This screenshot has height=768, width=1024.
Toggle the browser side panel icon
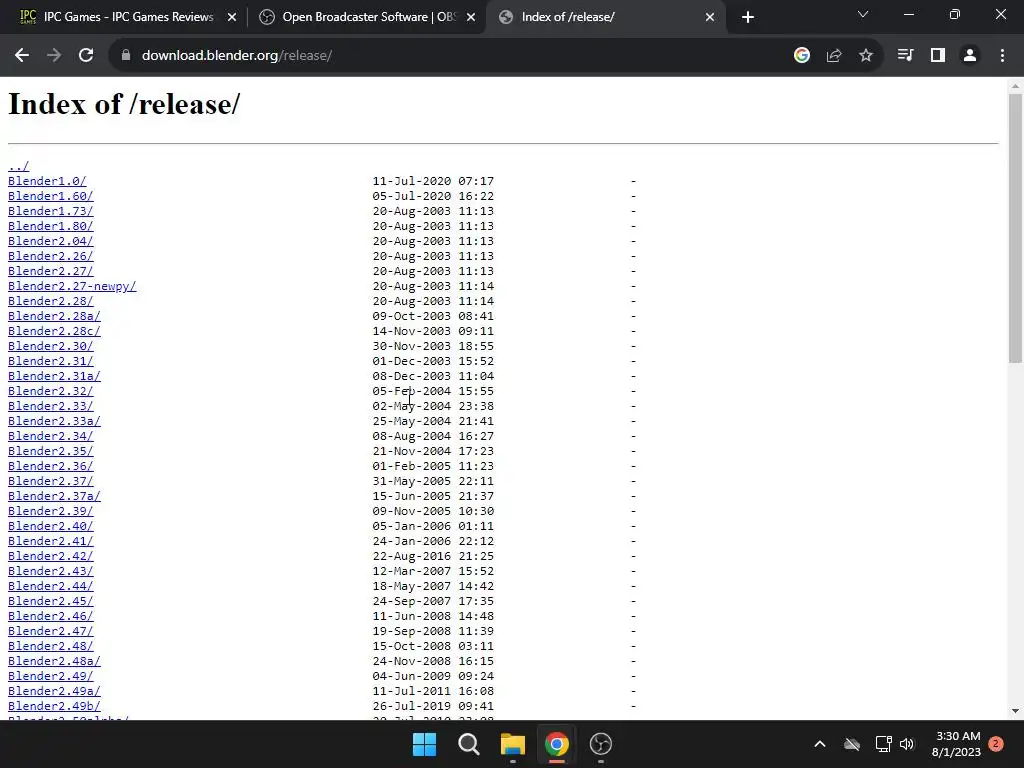tap(938, 56)
